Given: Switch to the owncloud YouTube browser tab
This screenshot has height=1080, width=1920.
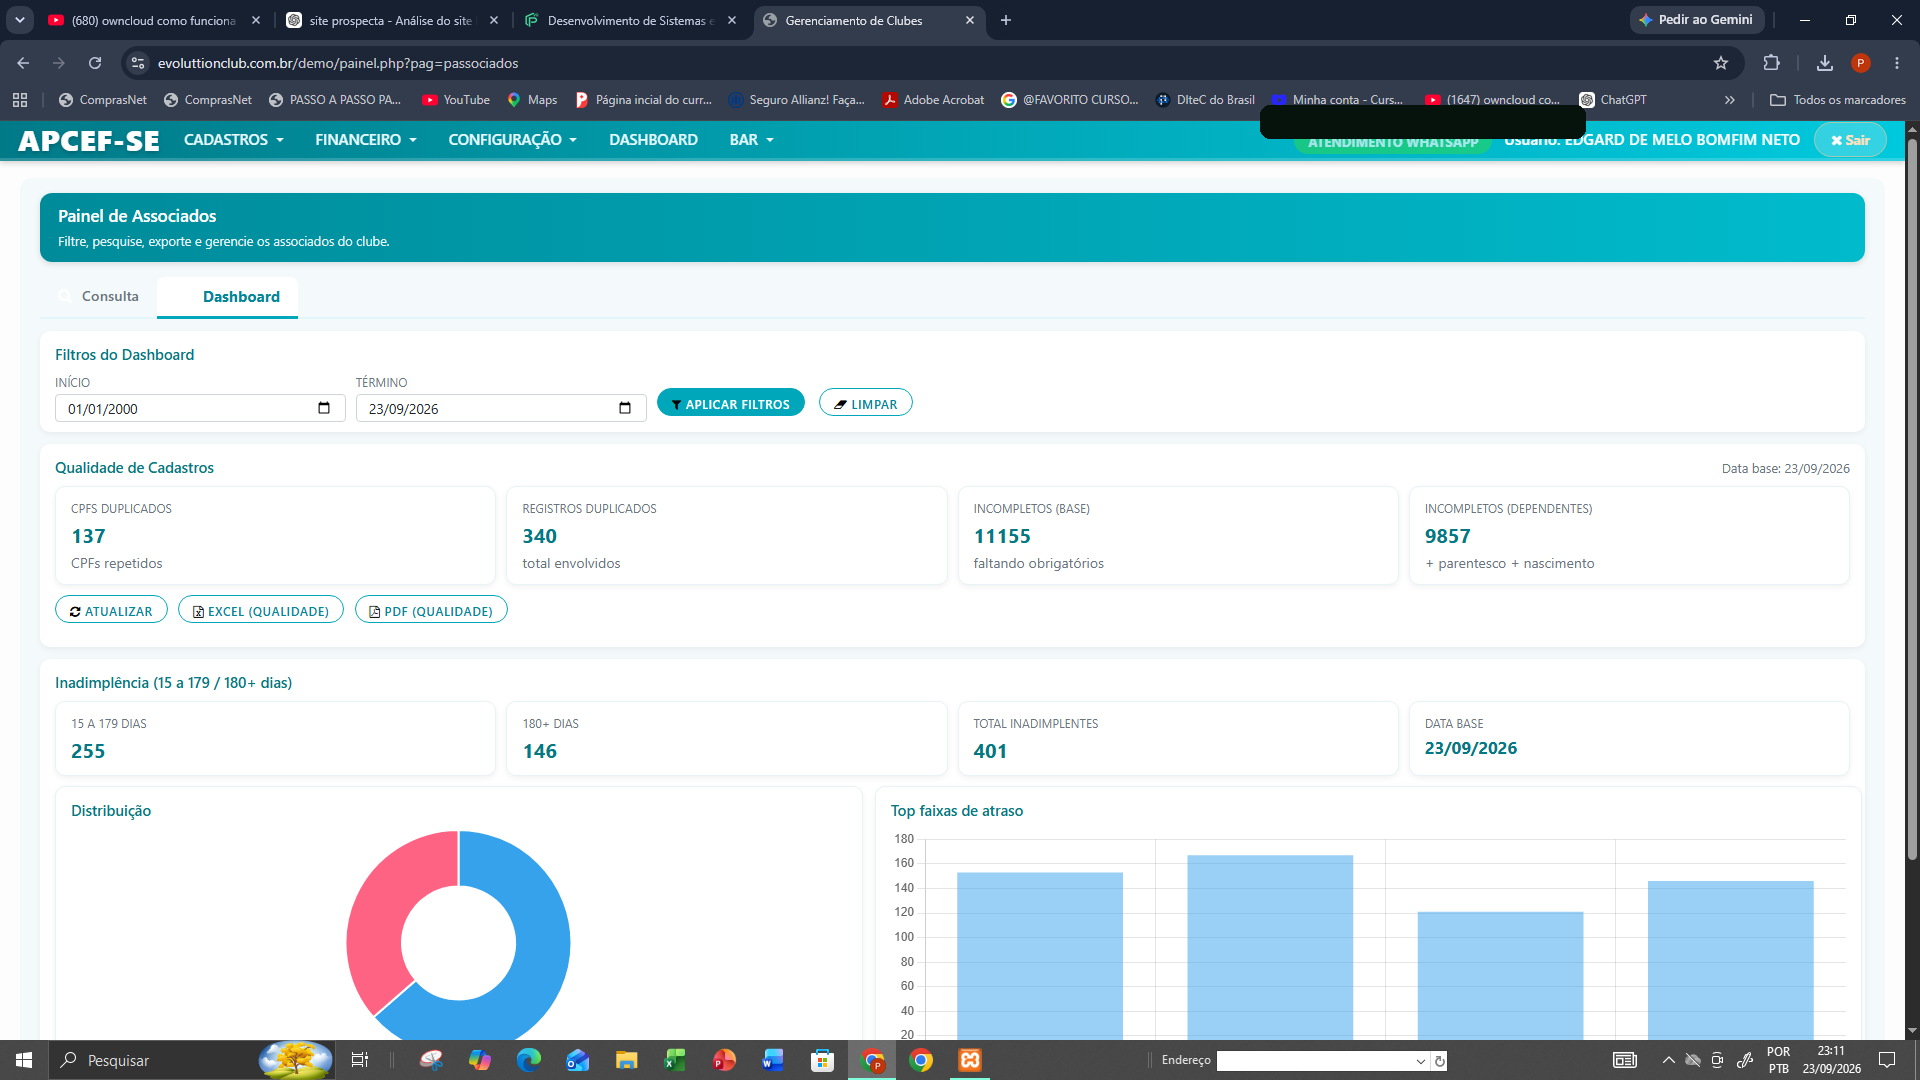Looking at the screenshot, I should click(152, 20).
